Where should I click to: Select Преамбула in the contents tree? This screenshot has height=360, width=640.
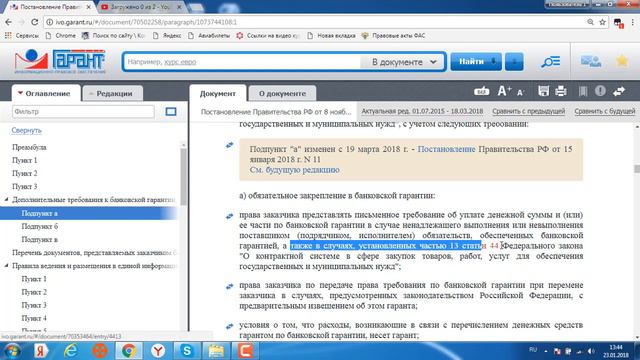29,147
